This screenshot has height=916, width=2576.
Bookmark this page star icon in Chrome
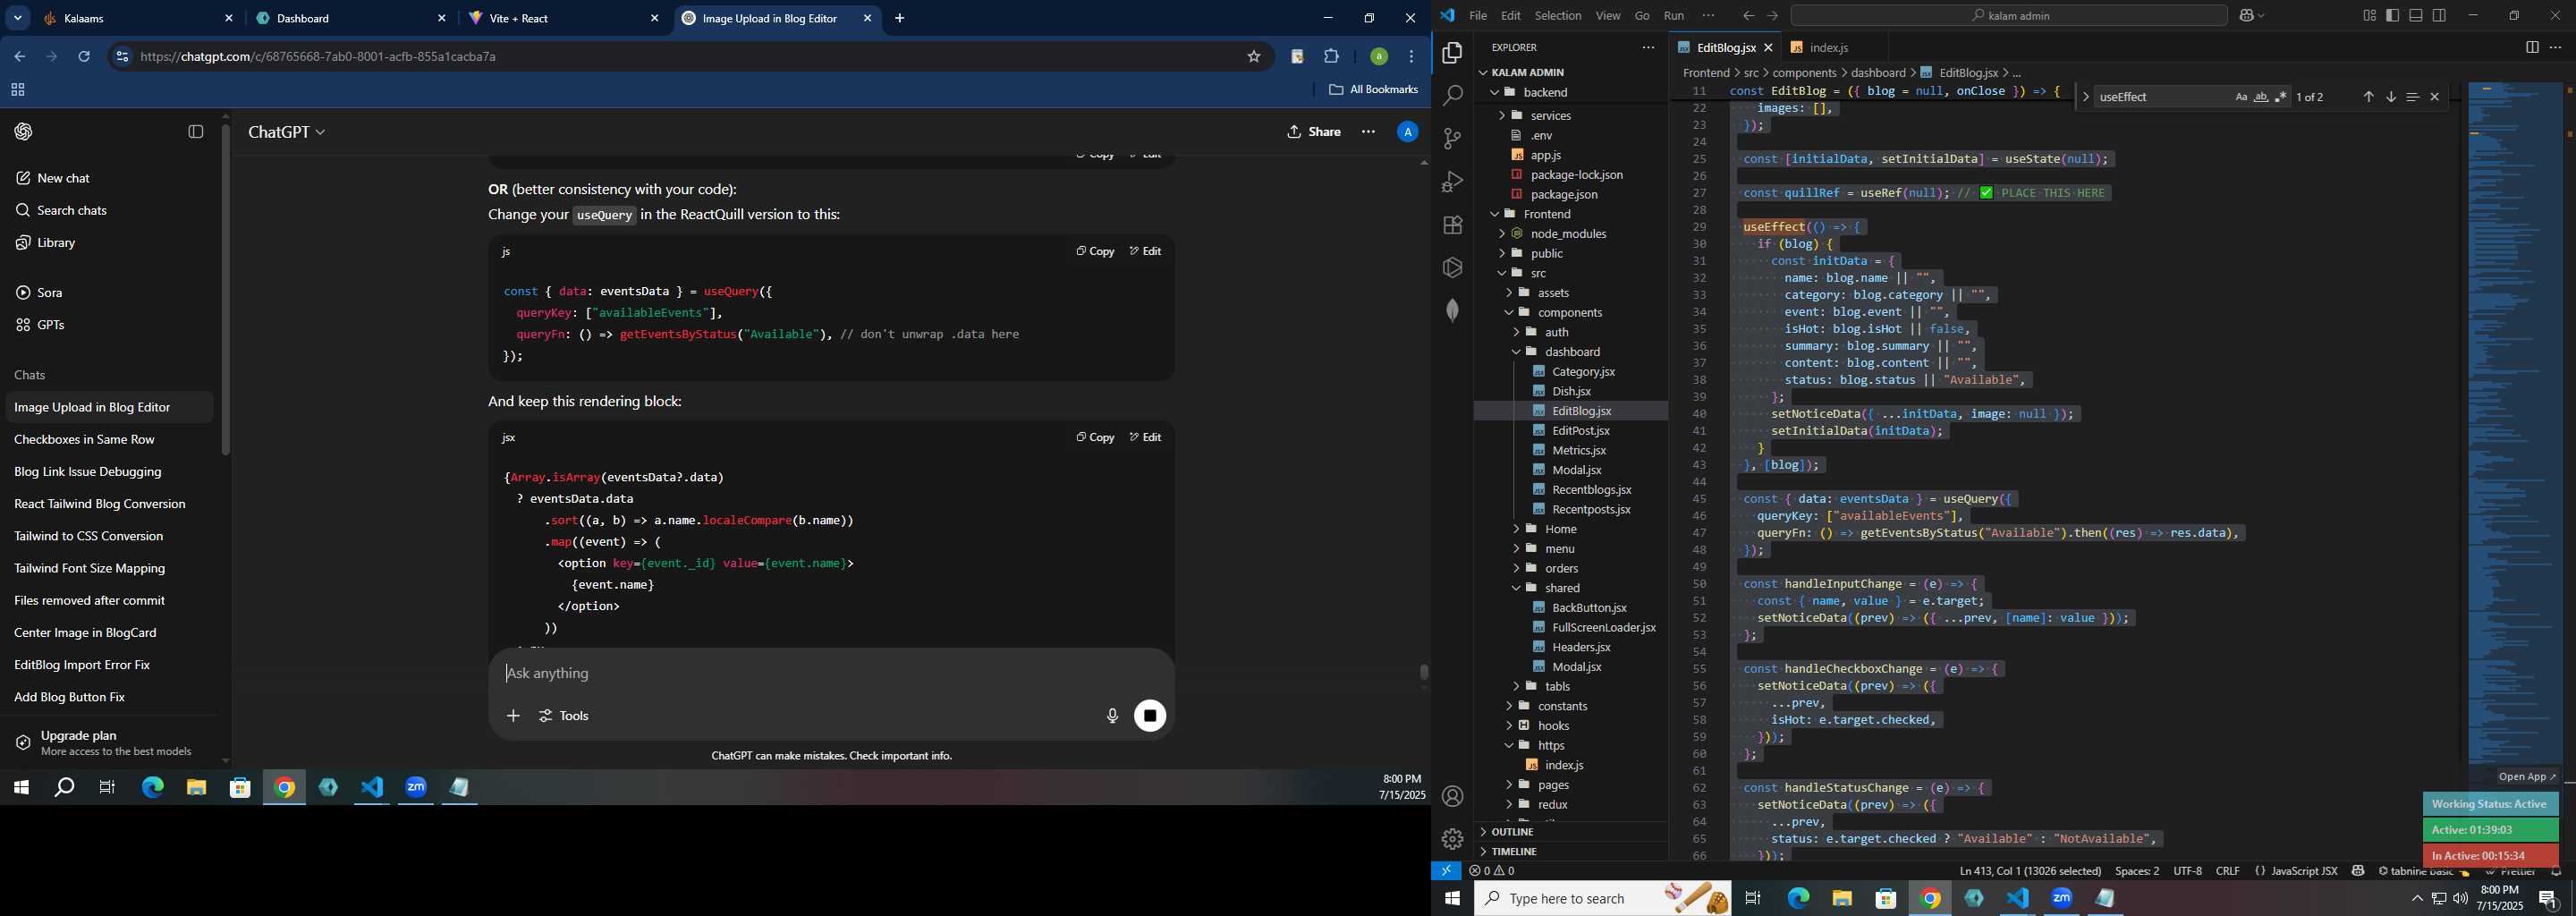1254,57
